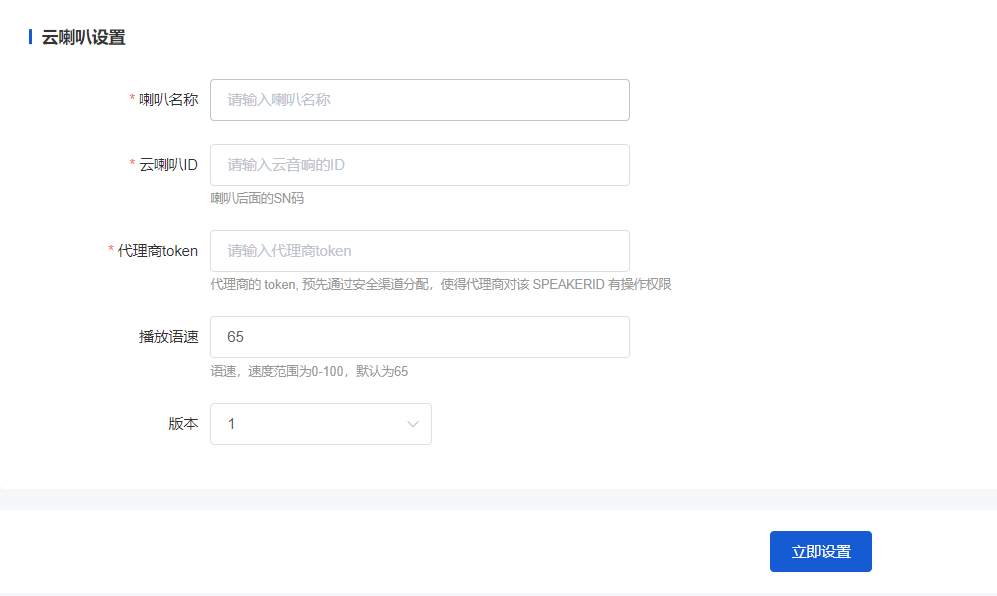Screen dimensions: 997x596
Task: Click the 喇叭名称 input field
Action: click(420, 100)
